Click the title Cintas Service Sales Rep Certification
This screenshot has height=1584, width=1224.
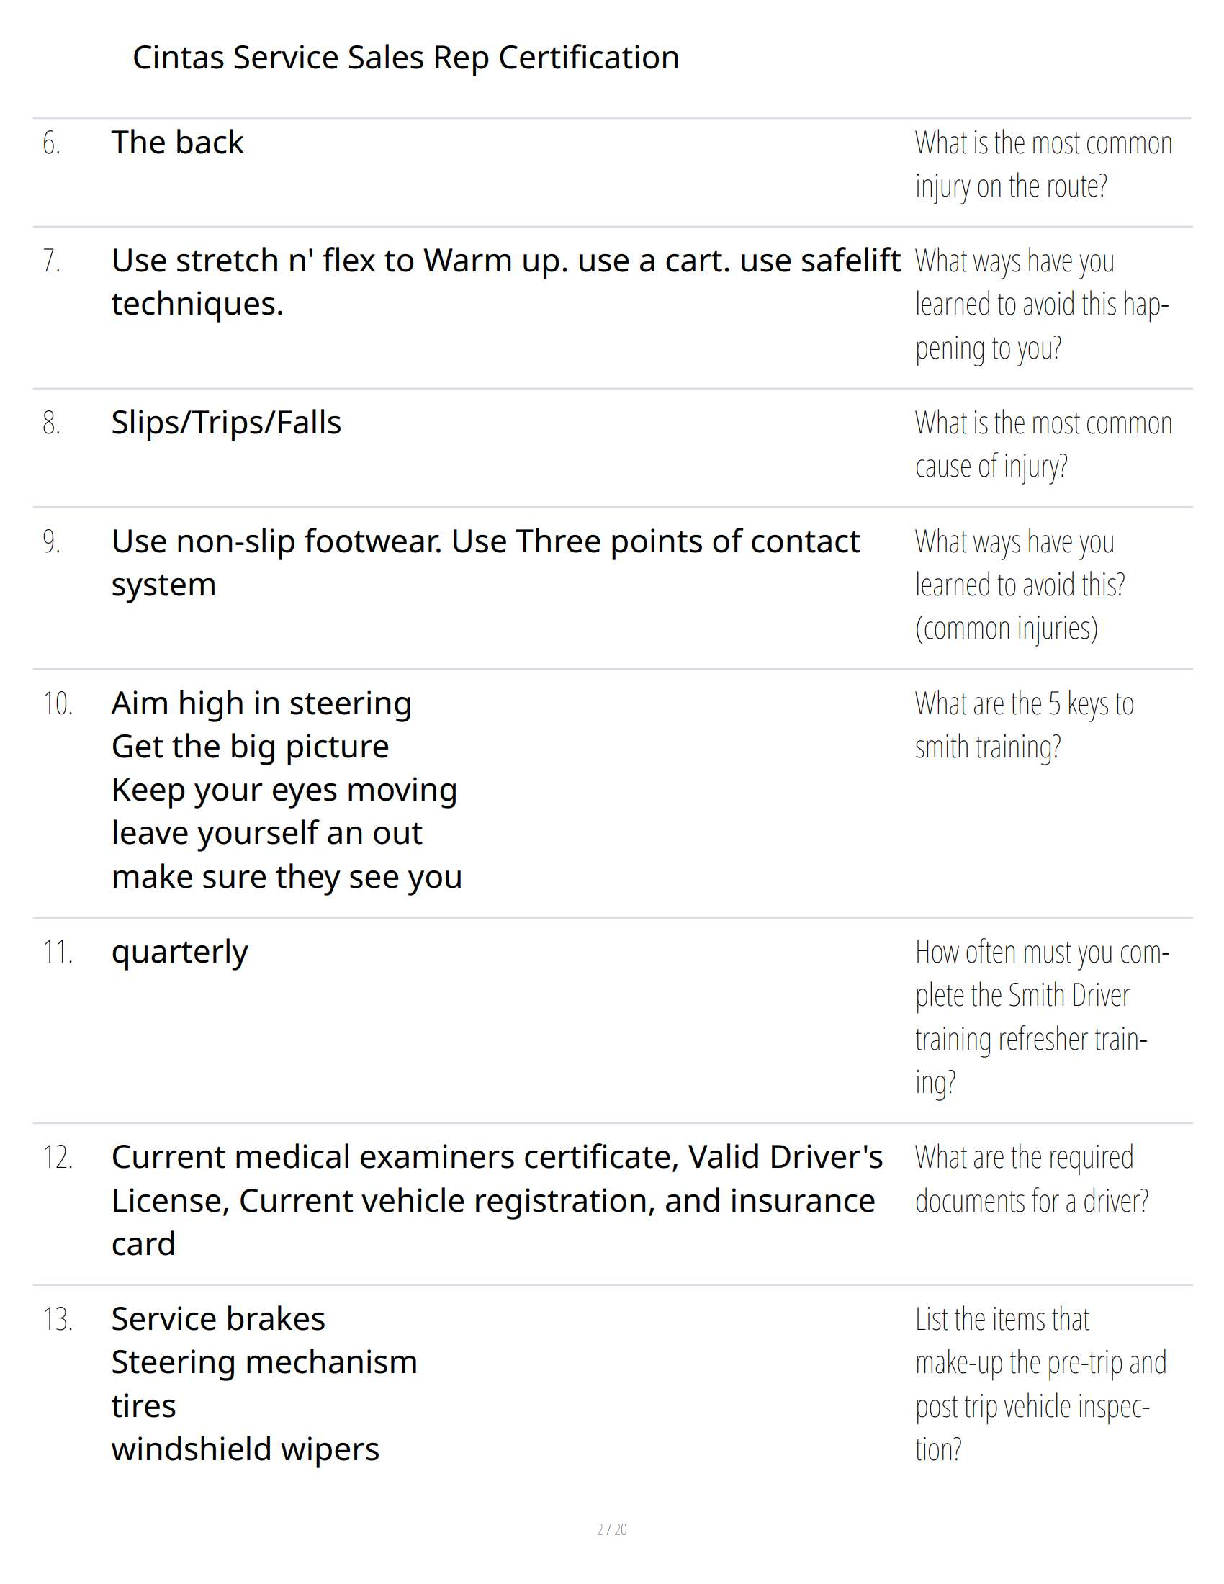coord(406,58)
